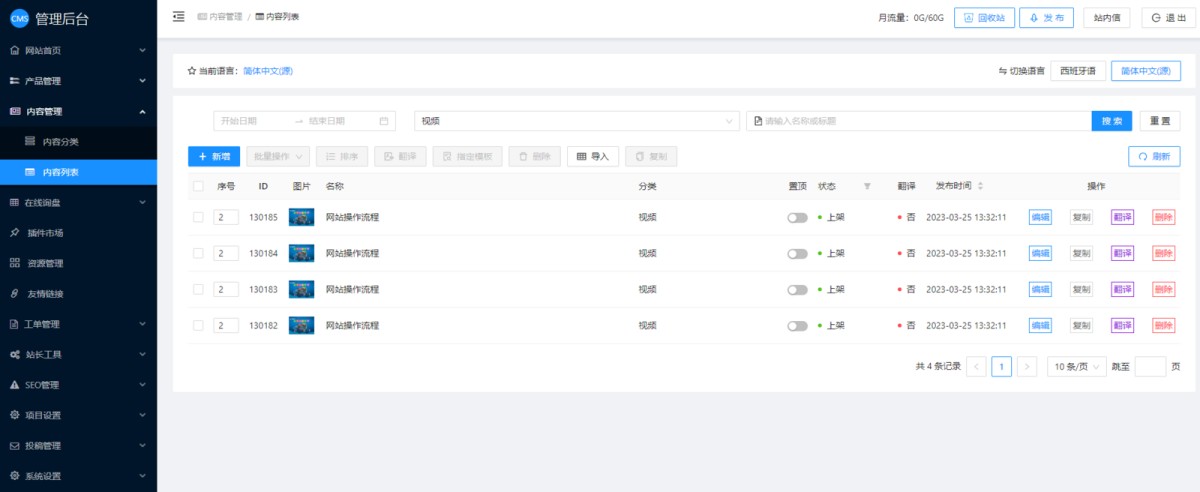Click the calendar icon in date range field

click(x=384, y=121)
